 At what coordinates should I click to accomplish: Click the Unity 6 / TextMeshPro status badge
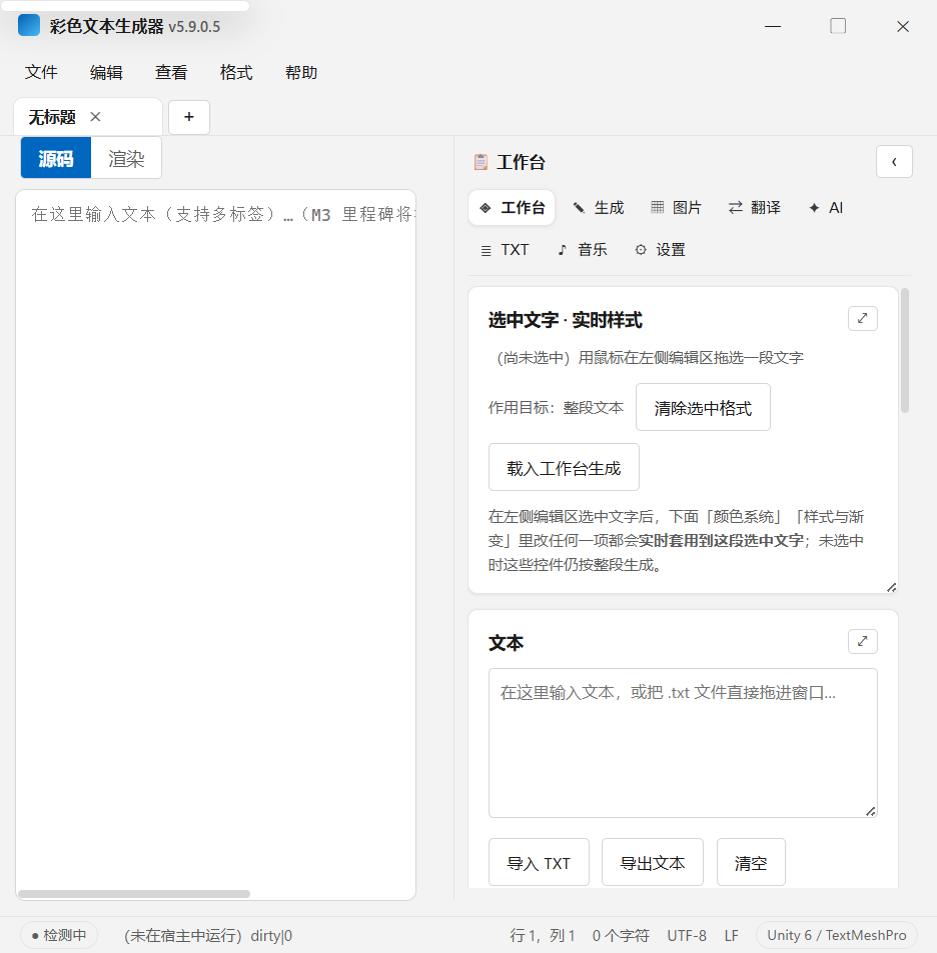point(837,935)
